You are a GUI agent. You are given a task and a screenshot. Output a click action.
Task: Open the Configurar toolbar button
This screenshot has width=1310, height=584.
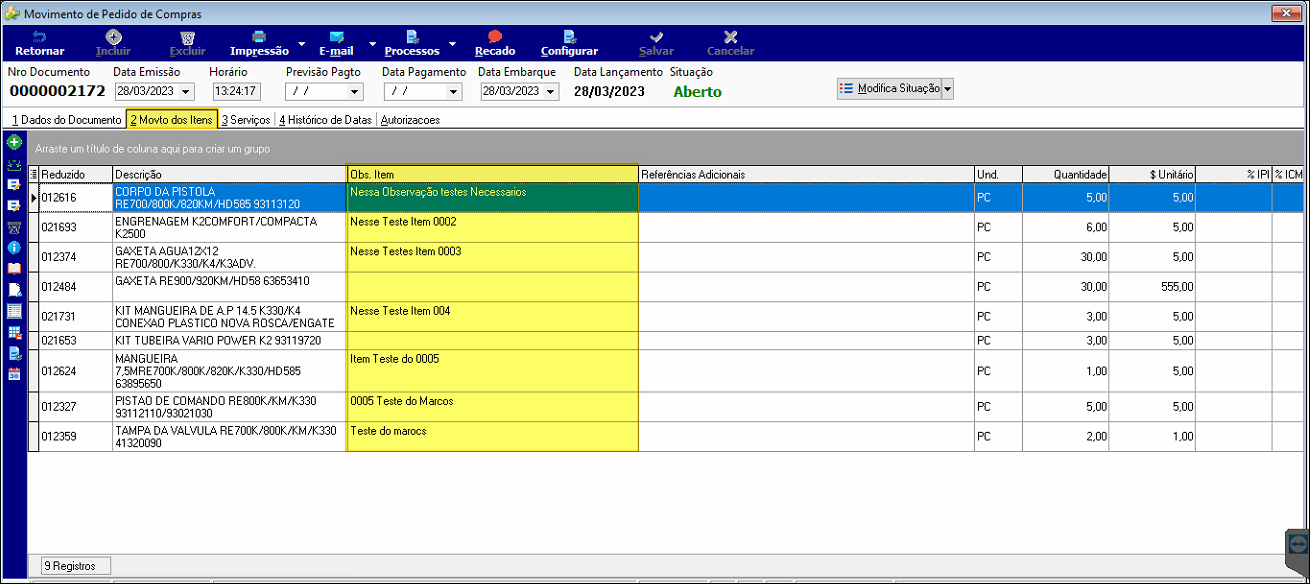[569, 43]
